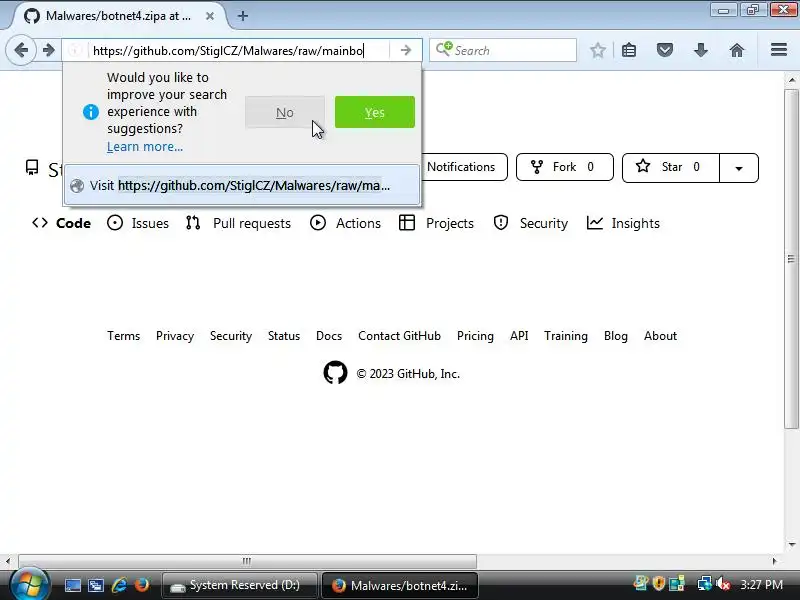The width and height of the screenshot is (800, 600).
Task: Open Pricing footer link
Action: [x=475, y=336]
